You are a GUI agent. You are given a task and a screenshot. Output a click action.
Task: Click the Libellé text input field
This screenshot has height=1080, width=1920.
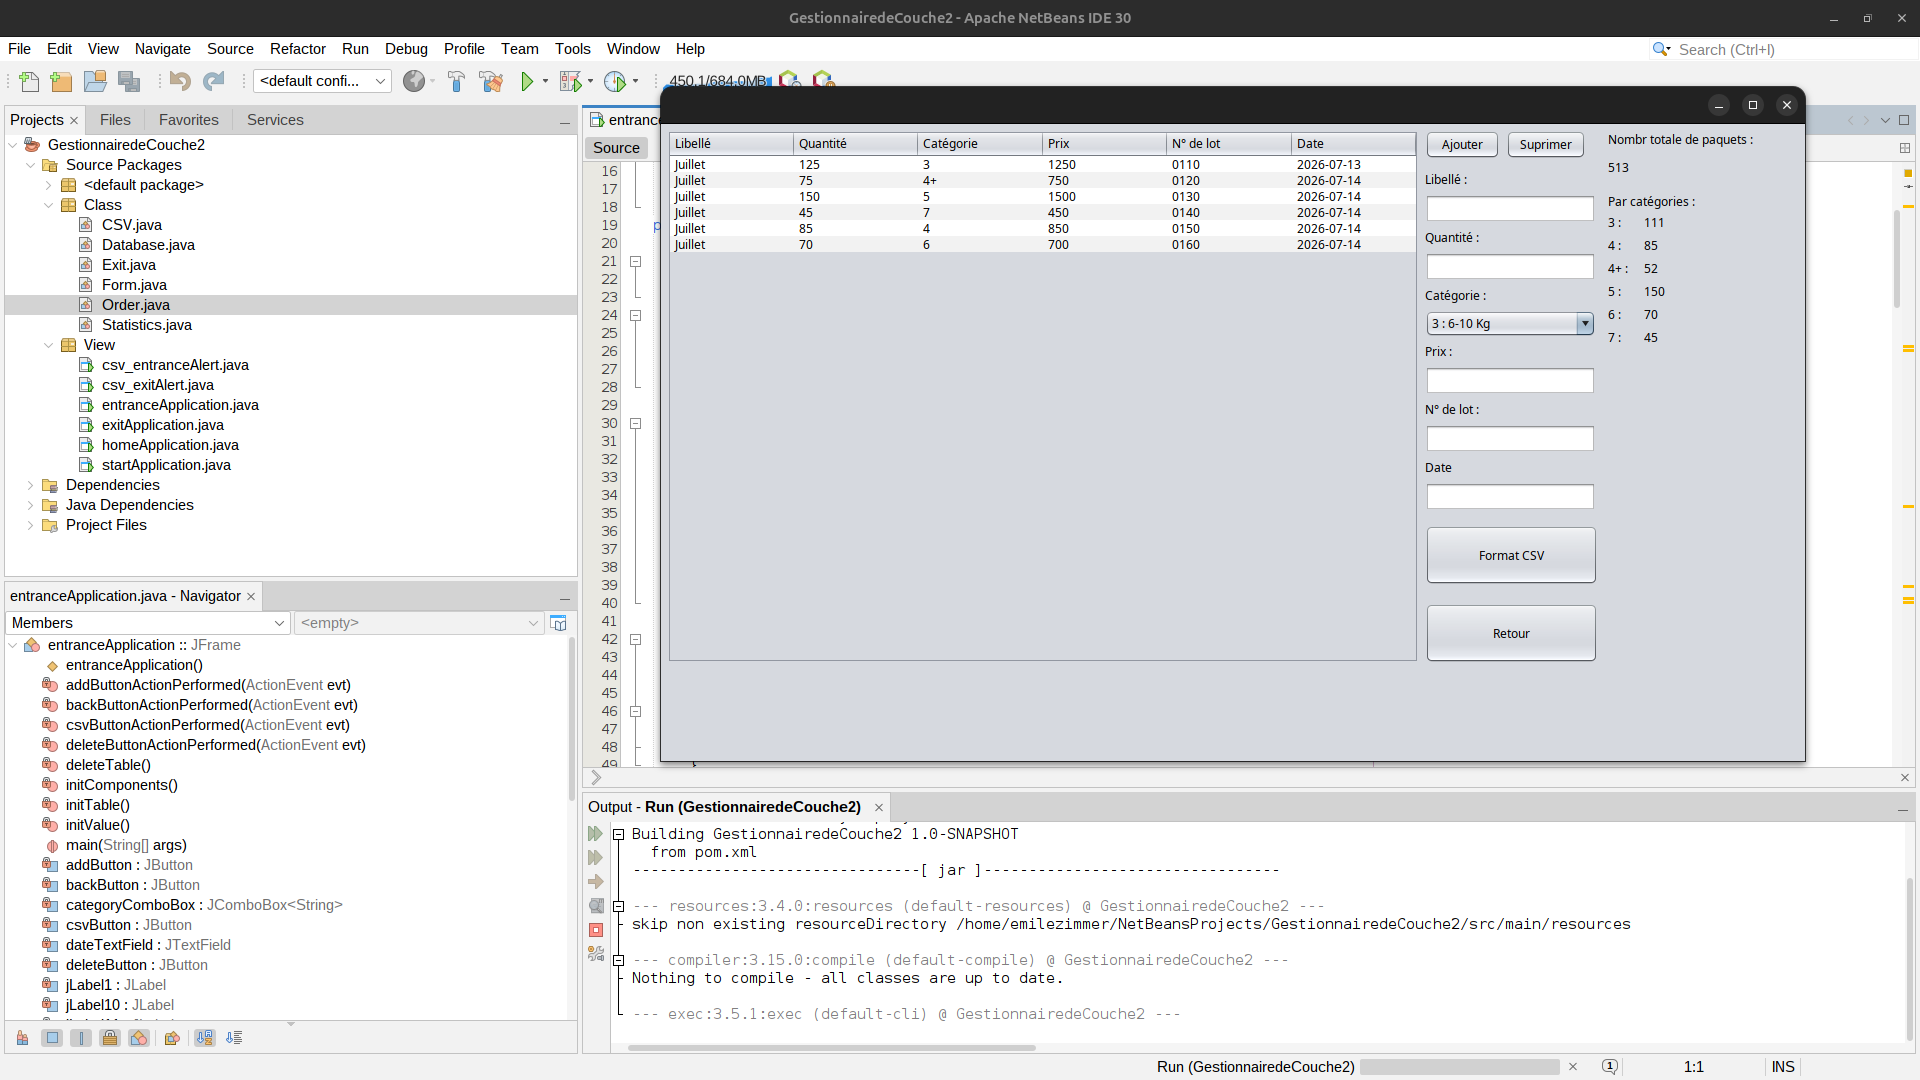[x=1509, y=208]
